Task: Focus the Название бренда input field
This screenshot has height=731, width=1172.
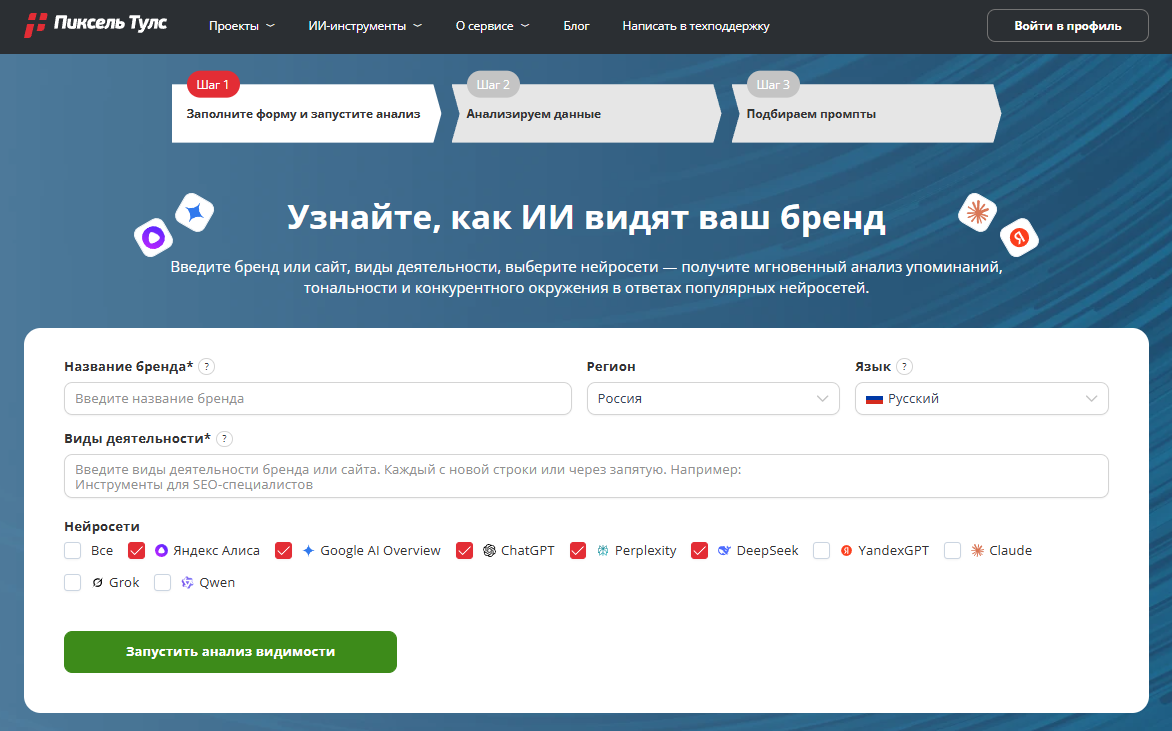Action: [318, 398]
